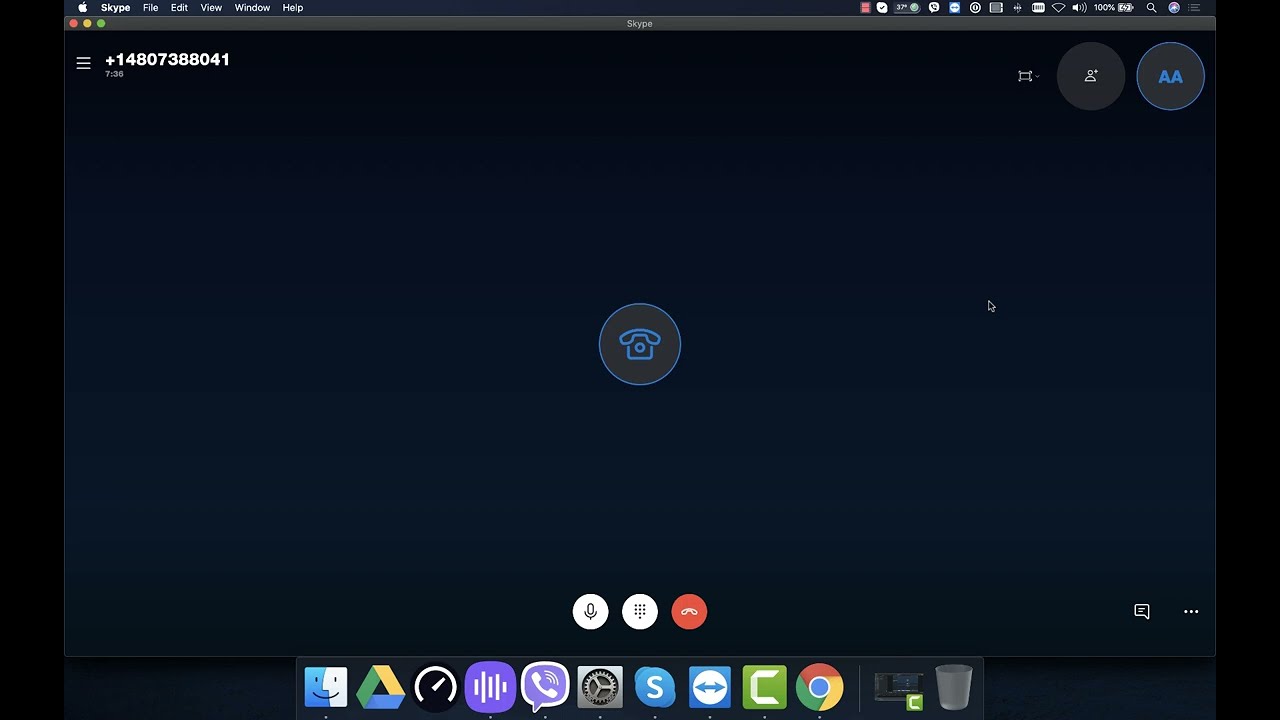Click the volume icon in menu bar
1280x720 pixels.
[1079, 7]
